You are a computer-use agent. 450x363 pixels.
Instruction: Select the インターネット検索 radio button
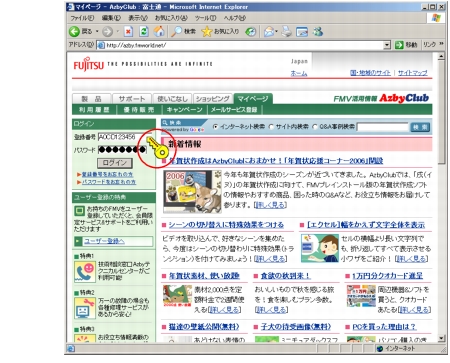click(215, 127)
